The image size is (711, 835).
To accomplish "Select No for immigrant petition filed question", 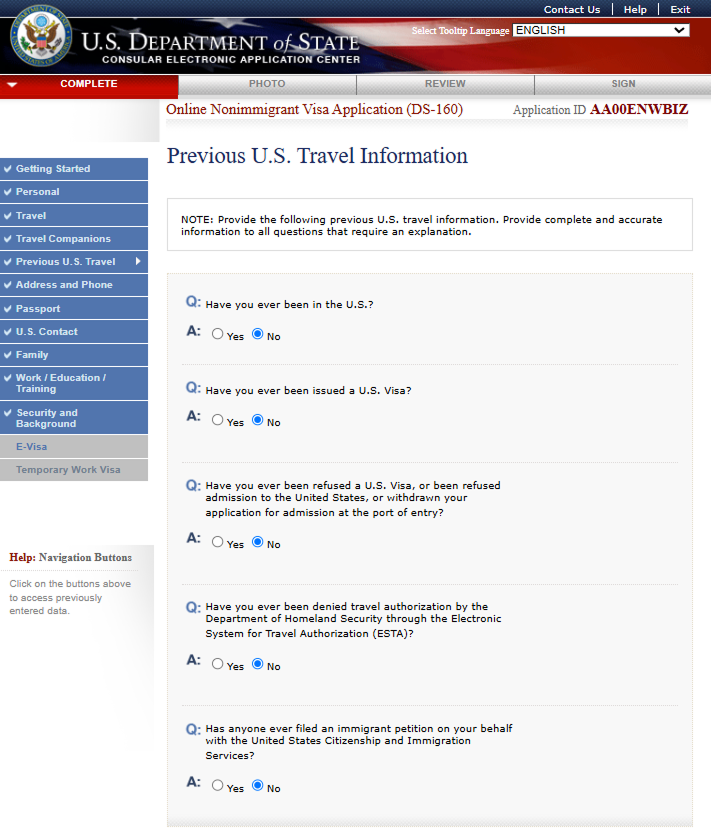I will coord(258,785).
